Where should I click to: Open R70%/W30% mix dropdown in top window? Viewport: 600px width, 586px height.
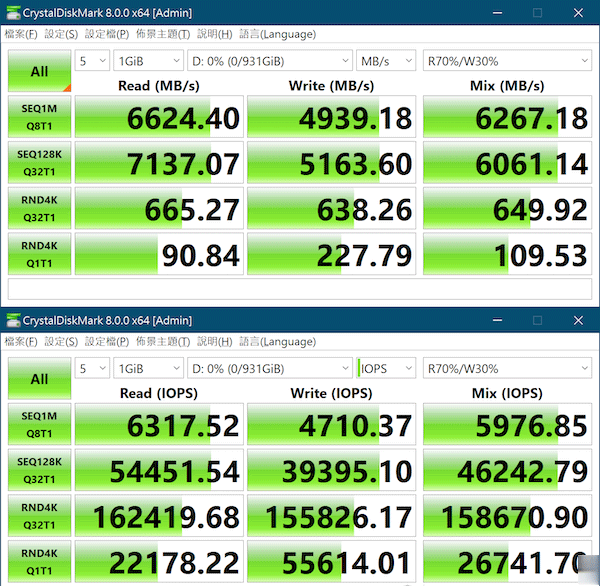click(x=507, y=60)
